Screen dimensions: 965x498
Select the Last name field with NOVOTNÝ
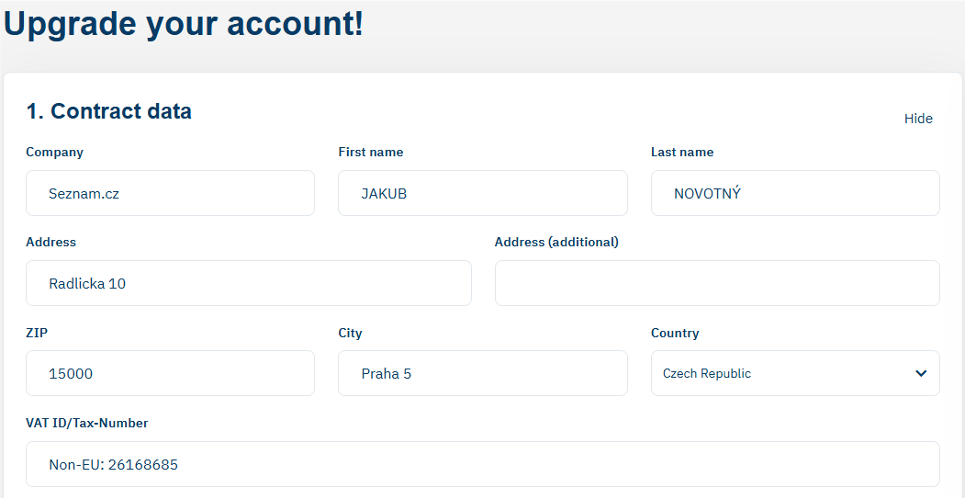pyautogui.click(x=795, y=193)
